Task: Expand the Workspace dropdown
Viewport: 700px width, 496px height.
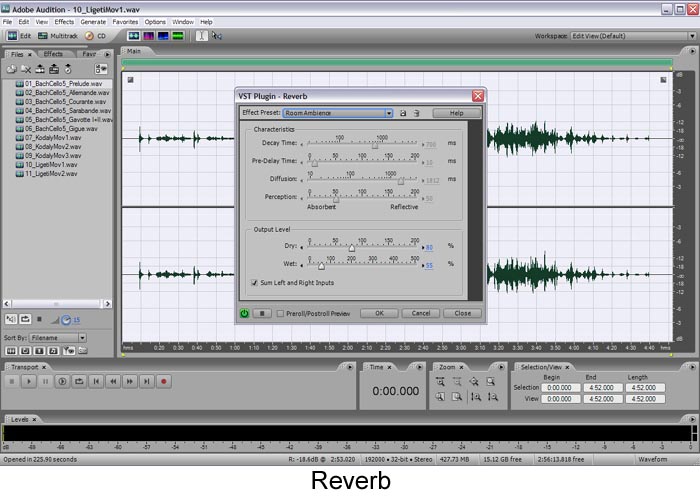Action: (x=692, y=36)
